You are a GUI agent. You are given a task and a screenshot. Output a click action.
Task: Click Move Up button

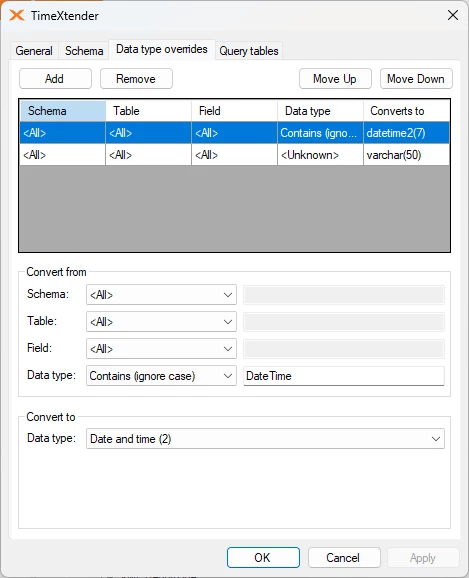335,79
